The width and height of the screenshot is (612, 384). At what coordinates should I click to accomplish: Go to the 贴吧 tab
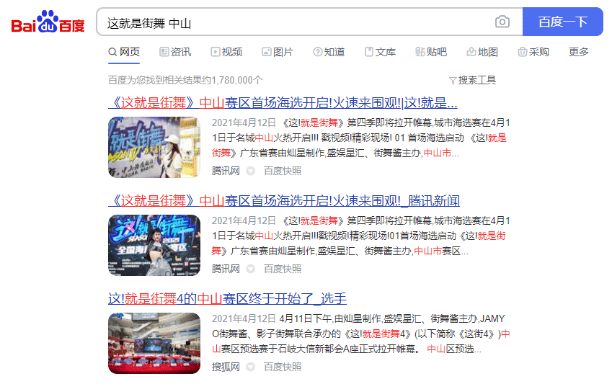431,52
